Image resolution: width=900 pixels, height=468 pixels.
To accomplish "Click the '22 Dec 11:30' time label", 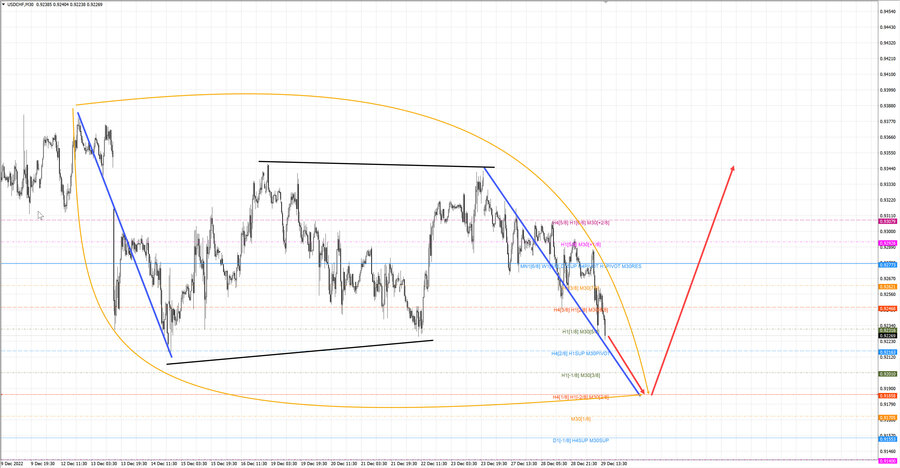I will [433, 463].
